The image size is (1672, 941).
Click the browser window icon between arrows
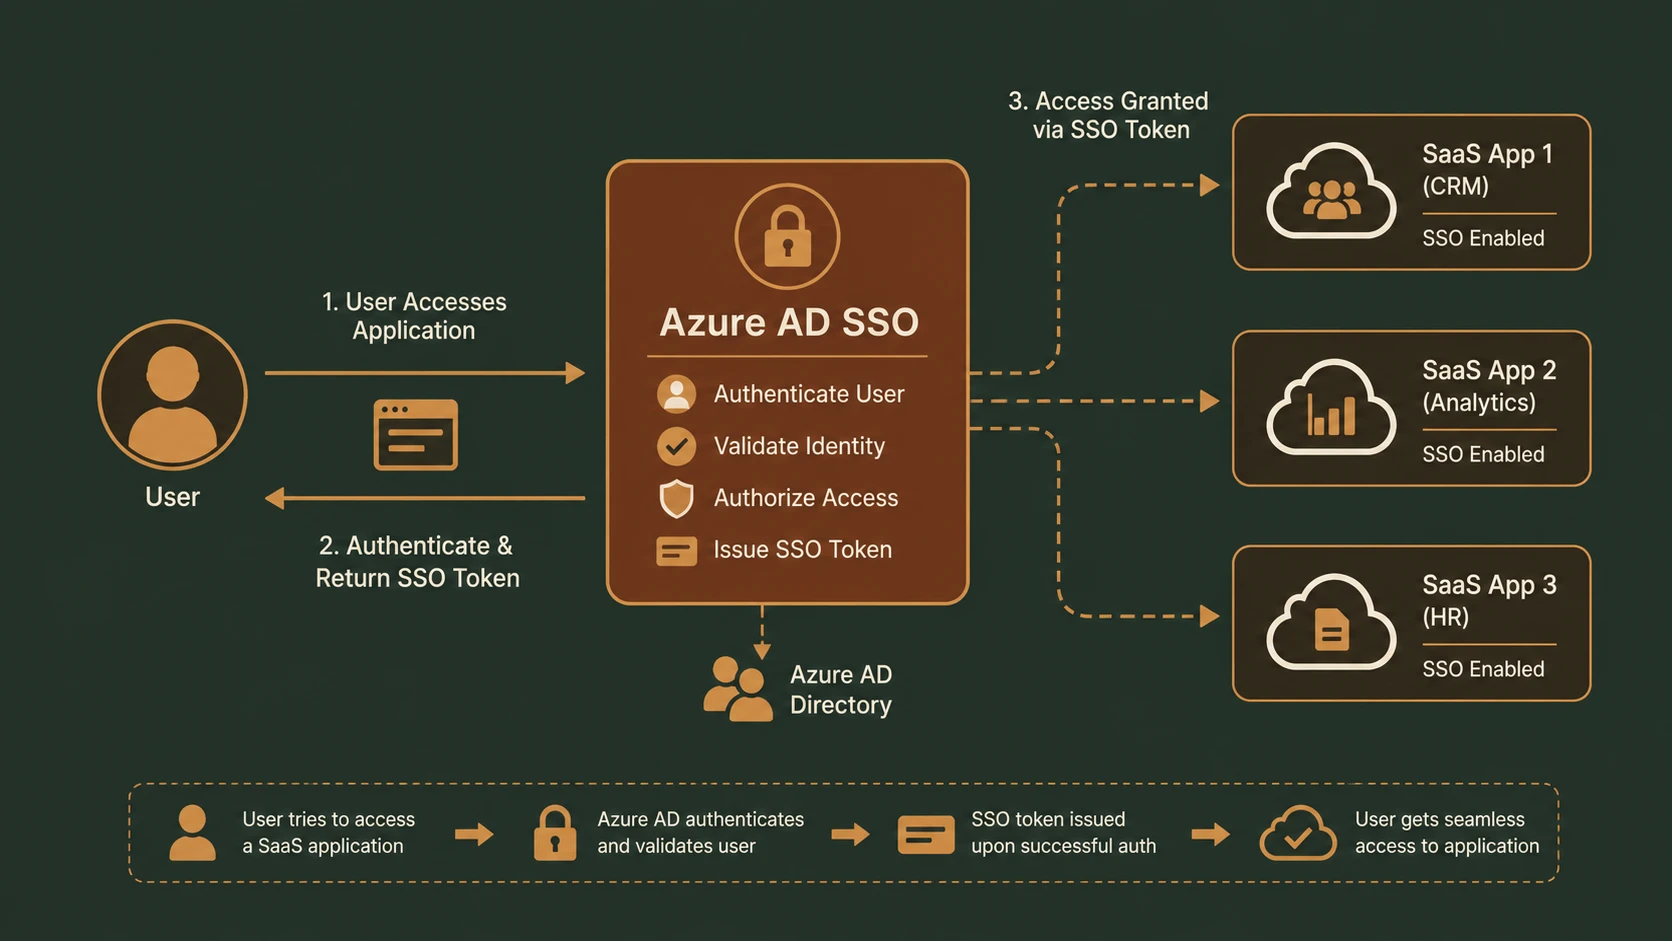pyautogui.click(x=415, y=435)
